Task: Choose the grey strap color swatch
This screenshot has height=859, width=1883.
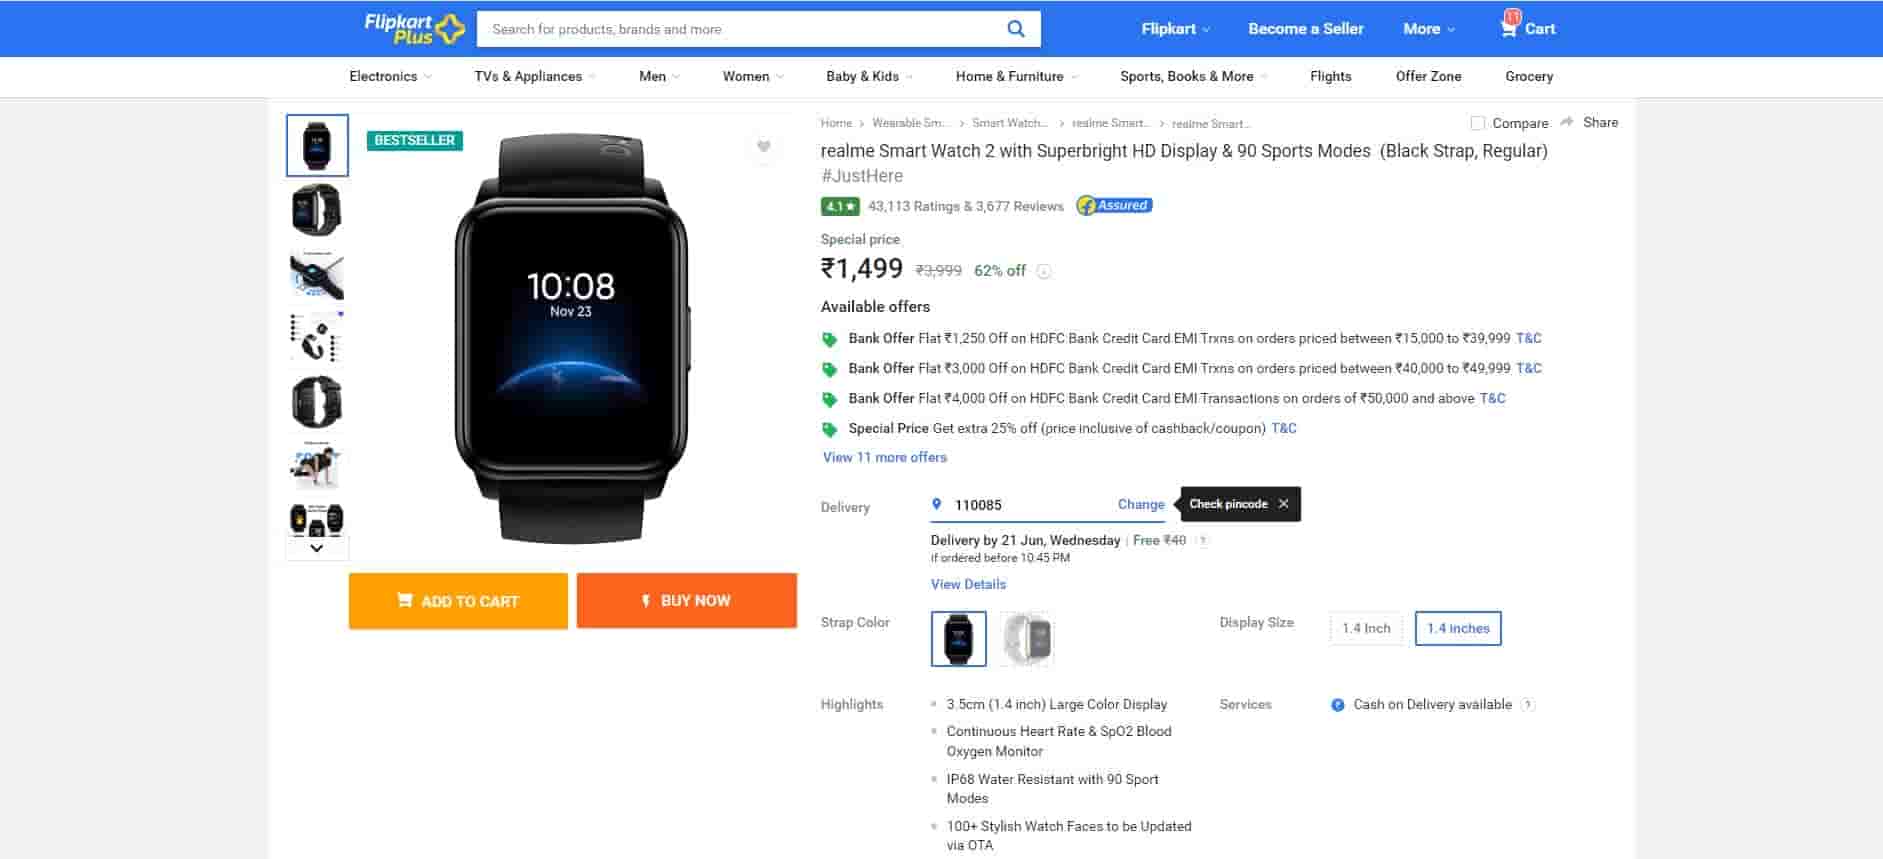Action: click(x=1027, y=638)
